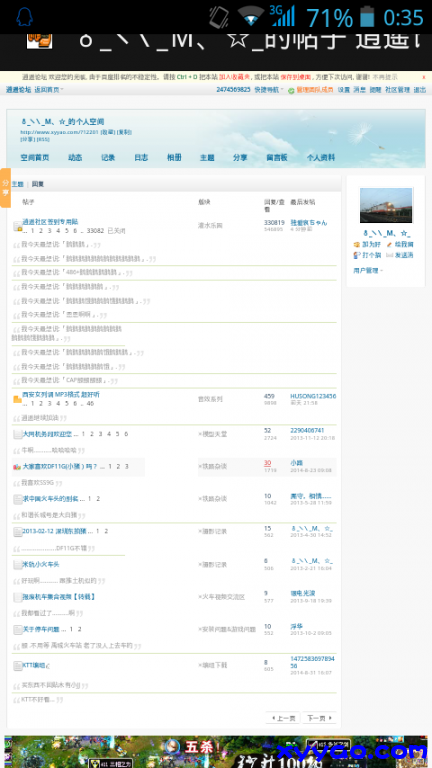Click last poster 2290406741

(x=307, y=431)
